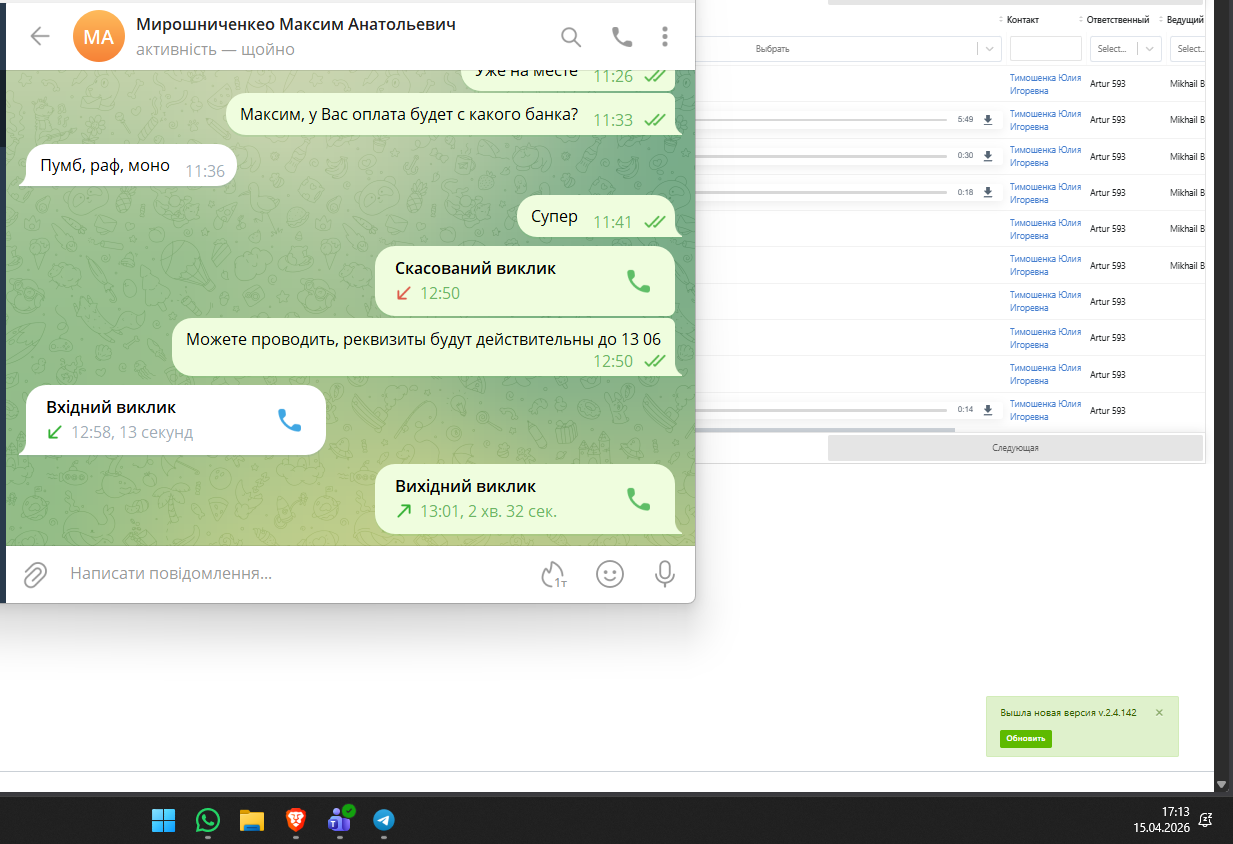Click the Контакт column header label

pos(1022,20)
